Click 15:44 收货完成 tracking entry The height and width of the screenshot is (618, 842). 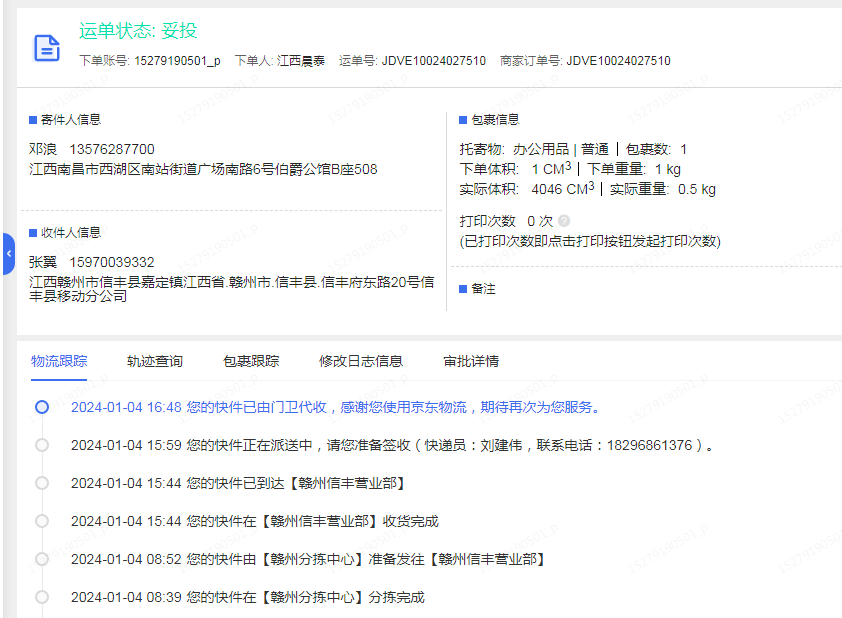pyautogui.click(x=255, y=521)
